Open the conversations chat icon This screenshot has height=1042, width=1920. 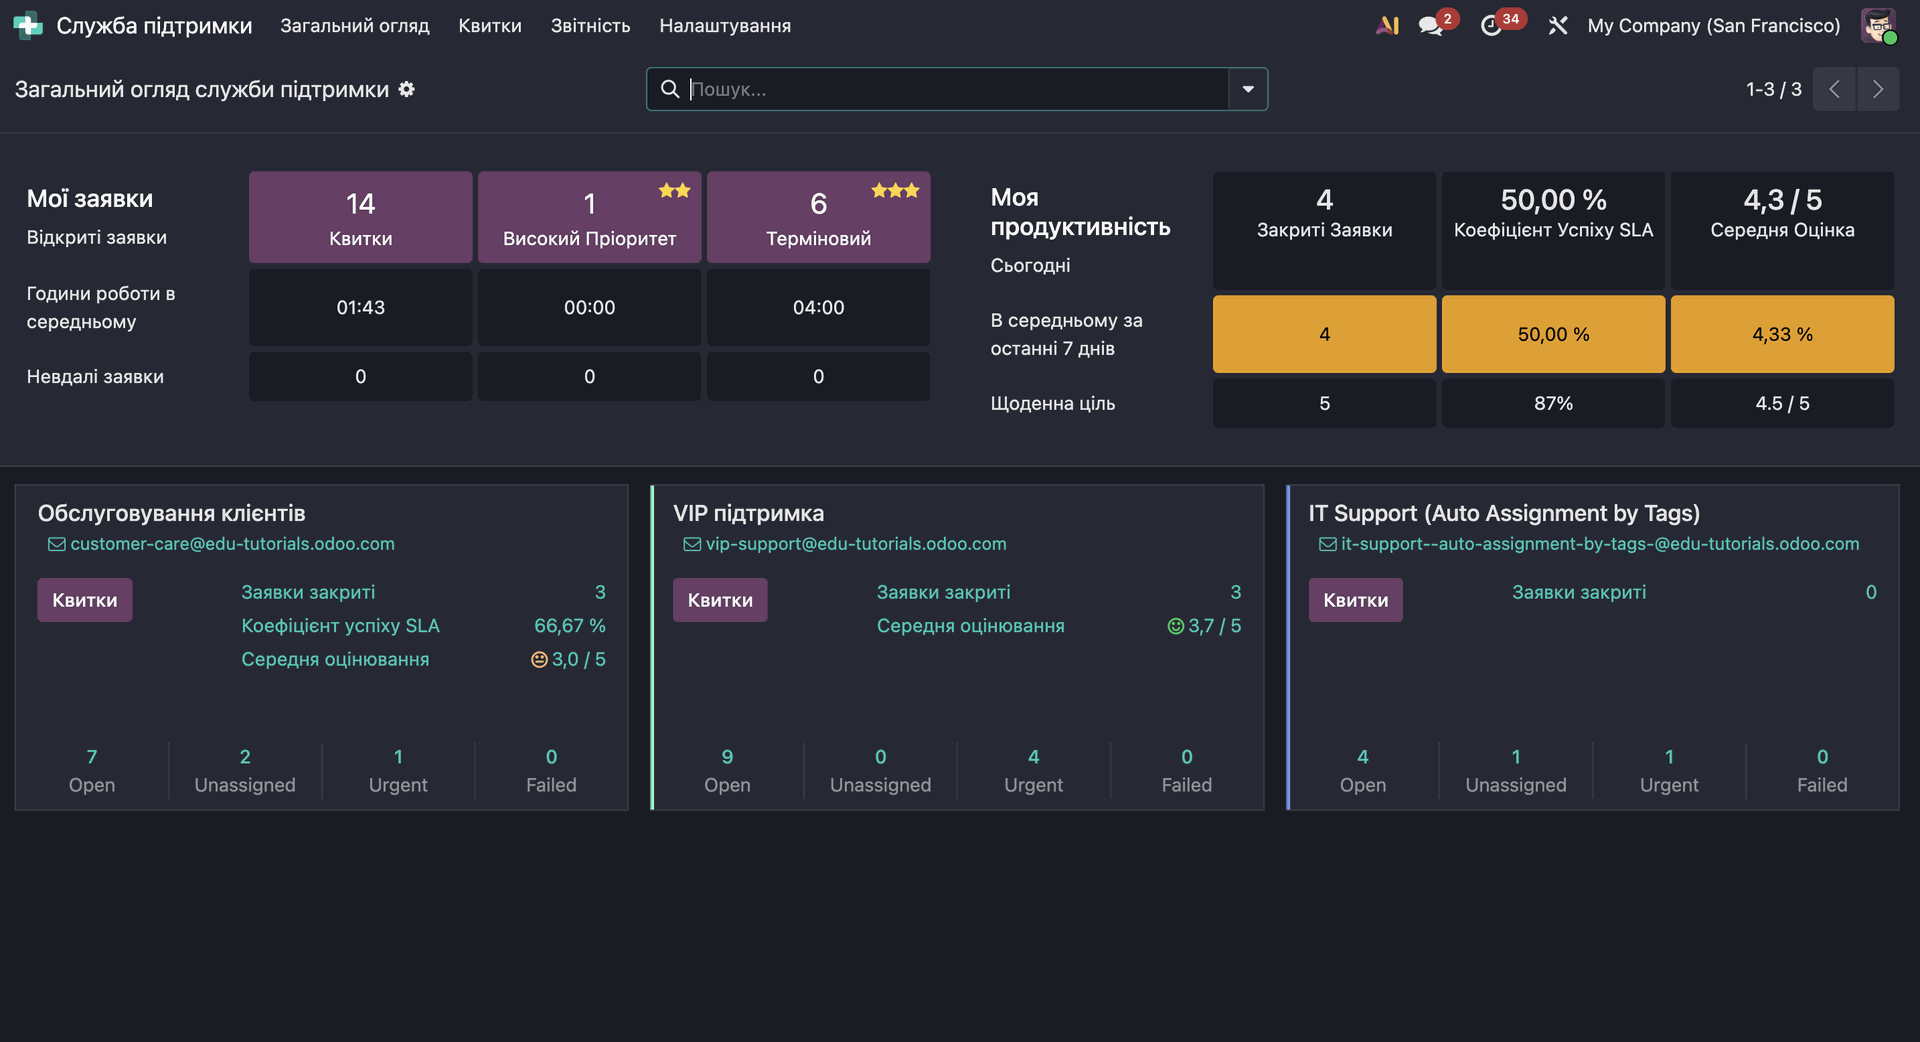click(1431, 26)
